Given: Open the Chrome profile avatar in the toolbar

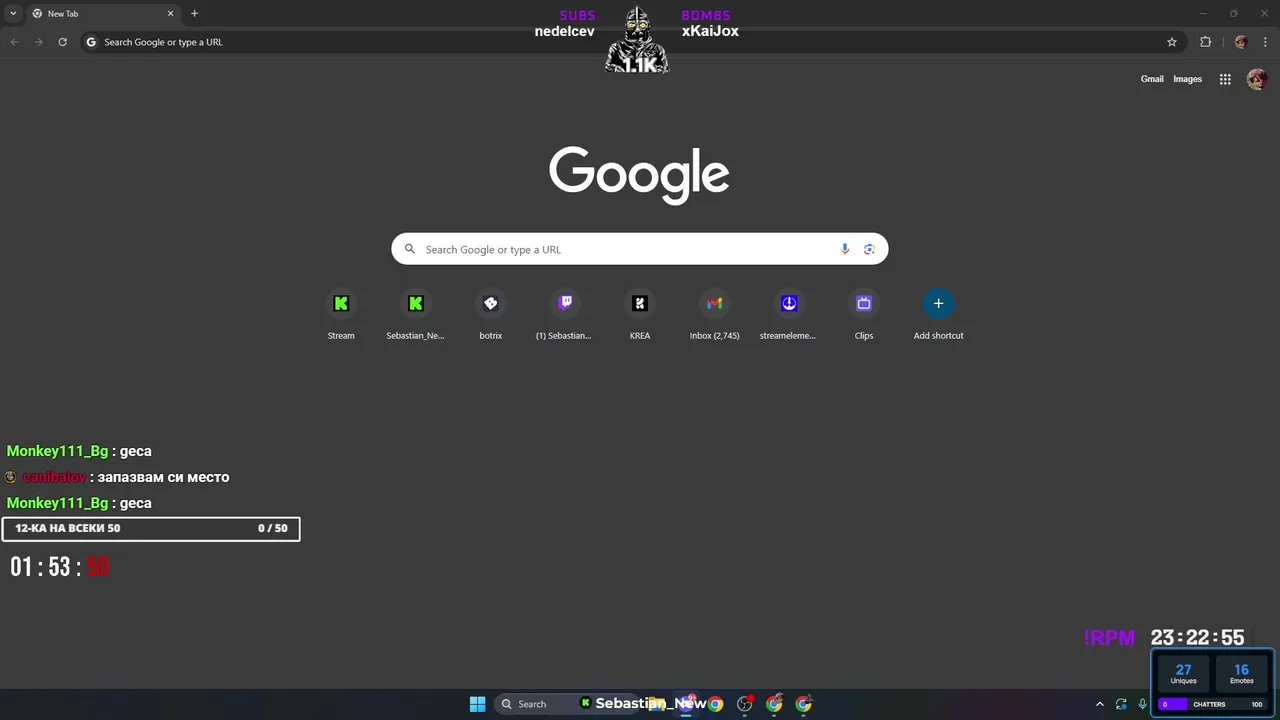Looking at the screenshot, I should tap(1241, 42).
